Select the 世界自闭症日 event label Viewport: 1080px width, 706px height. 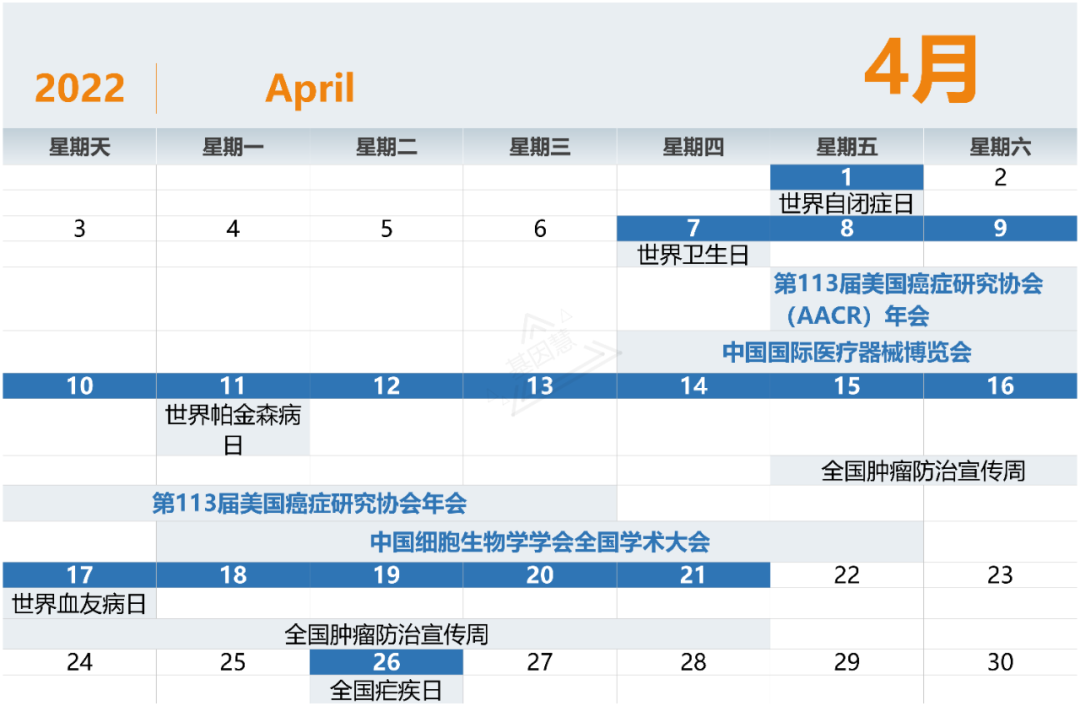[x=846, y=204]
